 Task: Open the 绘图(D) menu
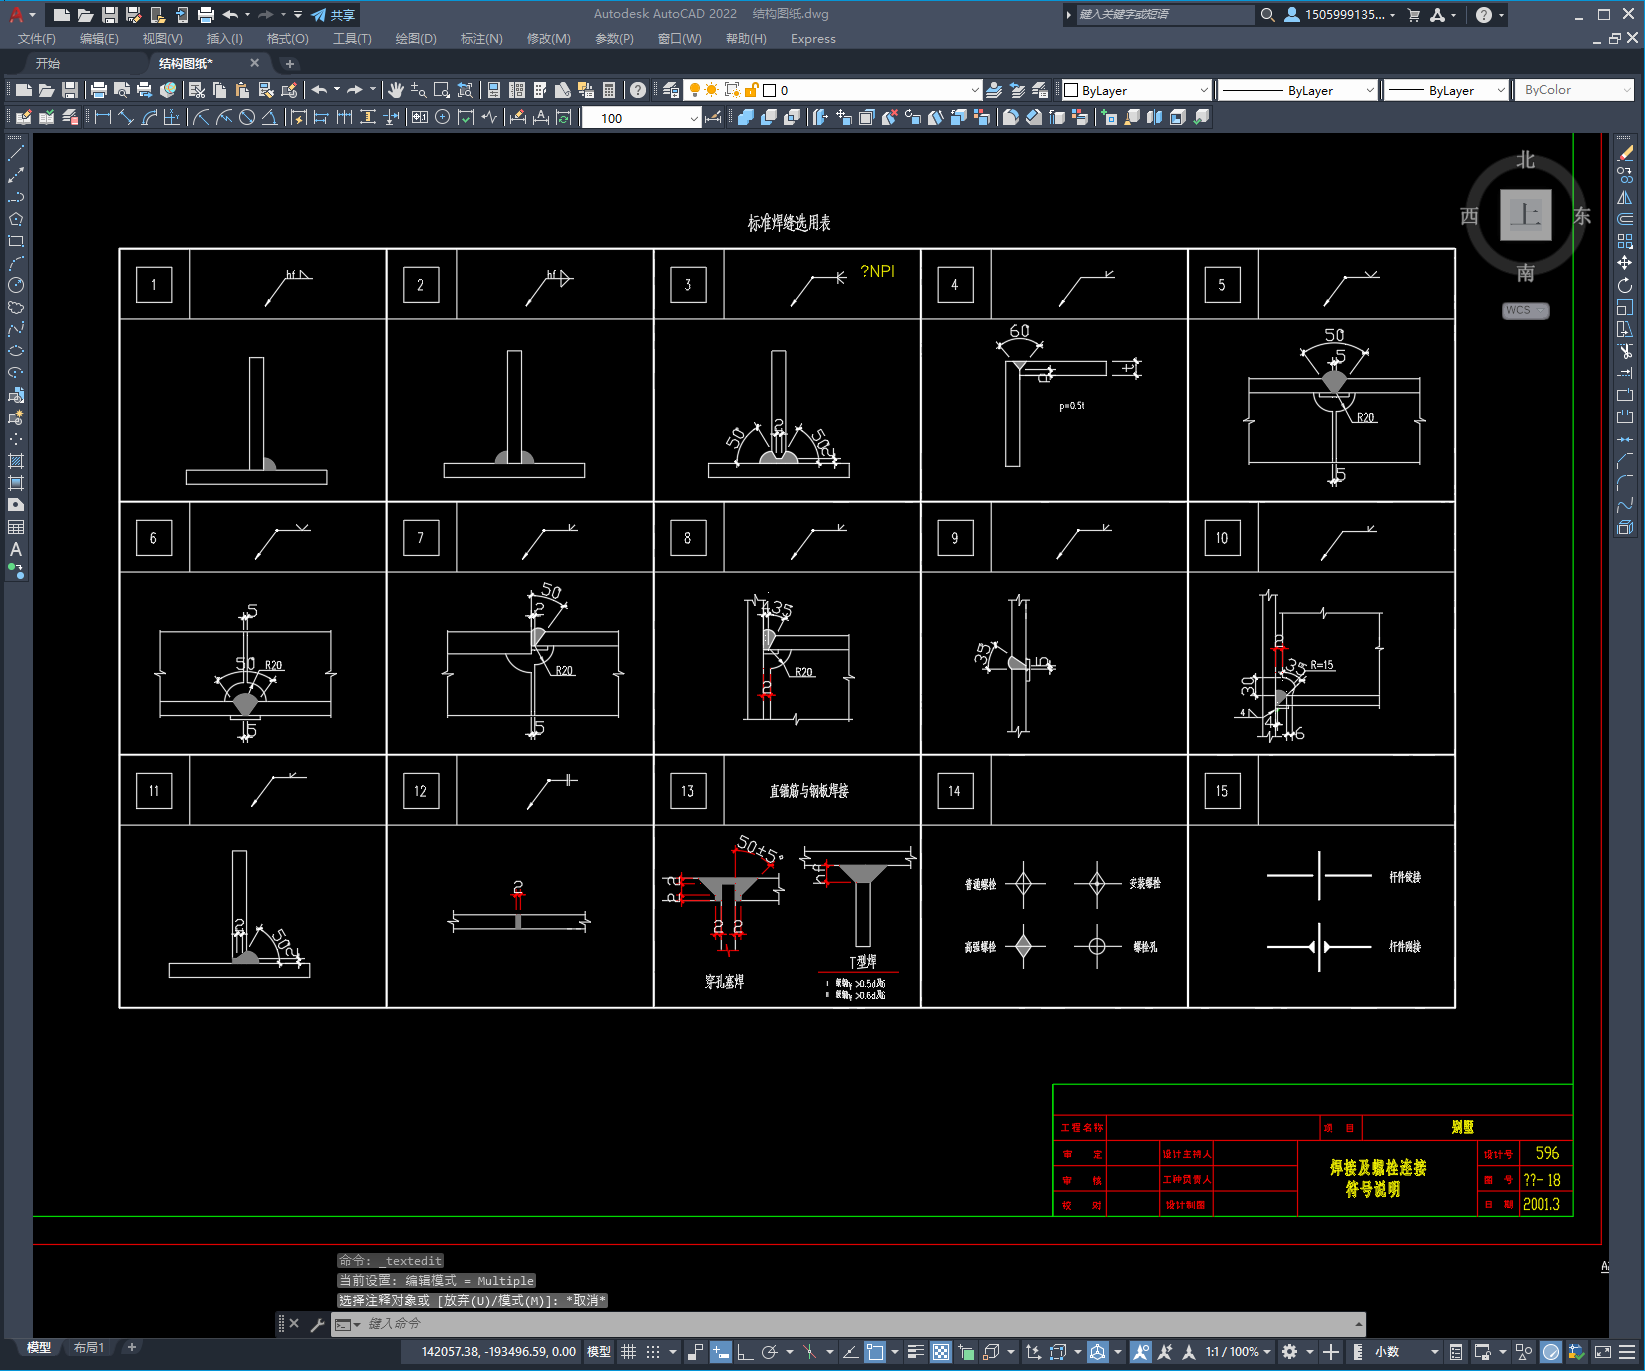pos(416,39)
